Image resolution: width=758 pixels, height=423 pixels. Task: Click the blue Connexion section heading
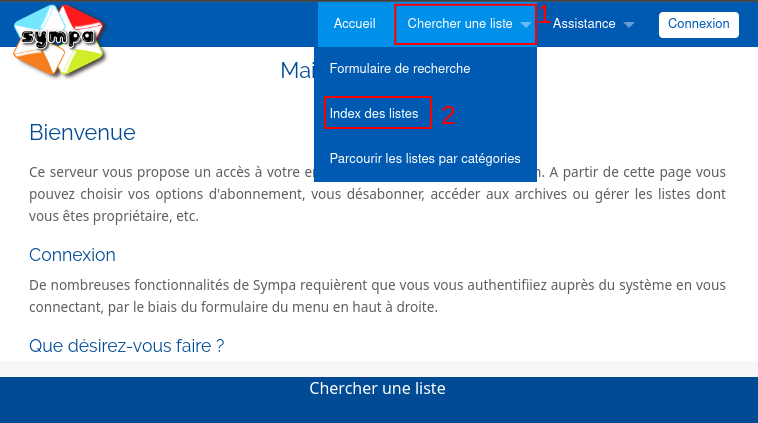point(72,255)
